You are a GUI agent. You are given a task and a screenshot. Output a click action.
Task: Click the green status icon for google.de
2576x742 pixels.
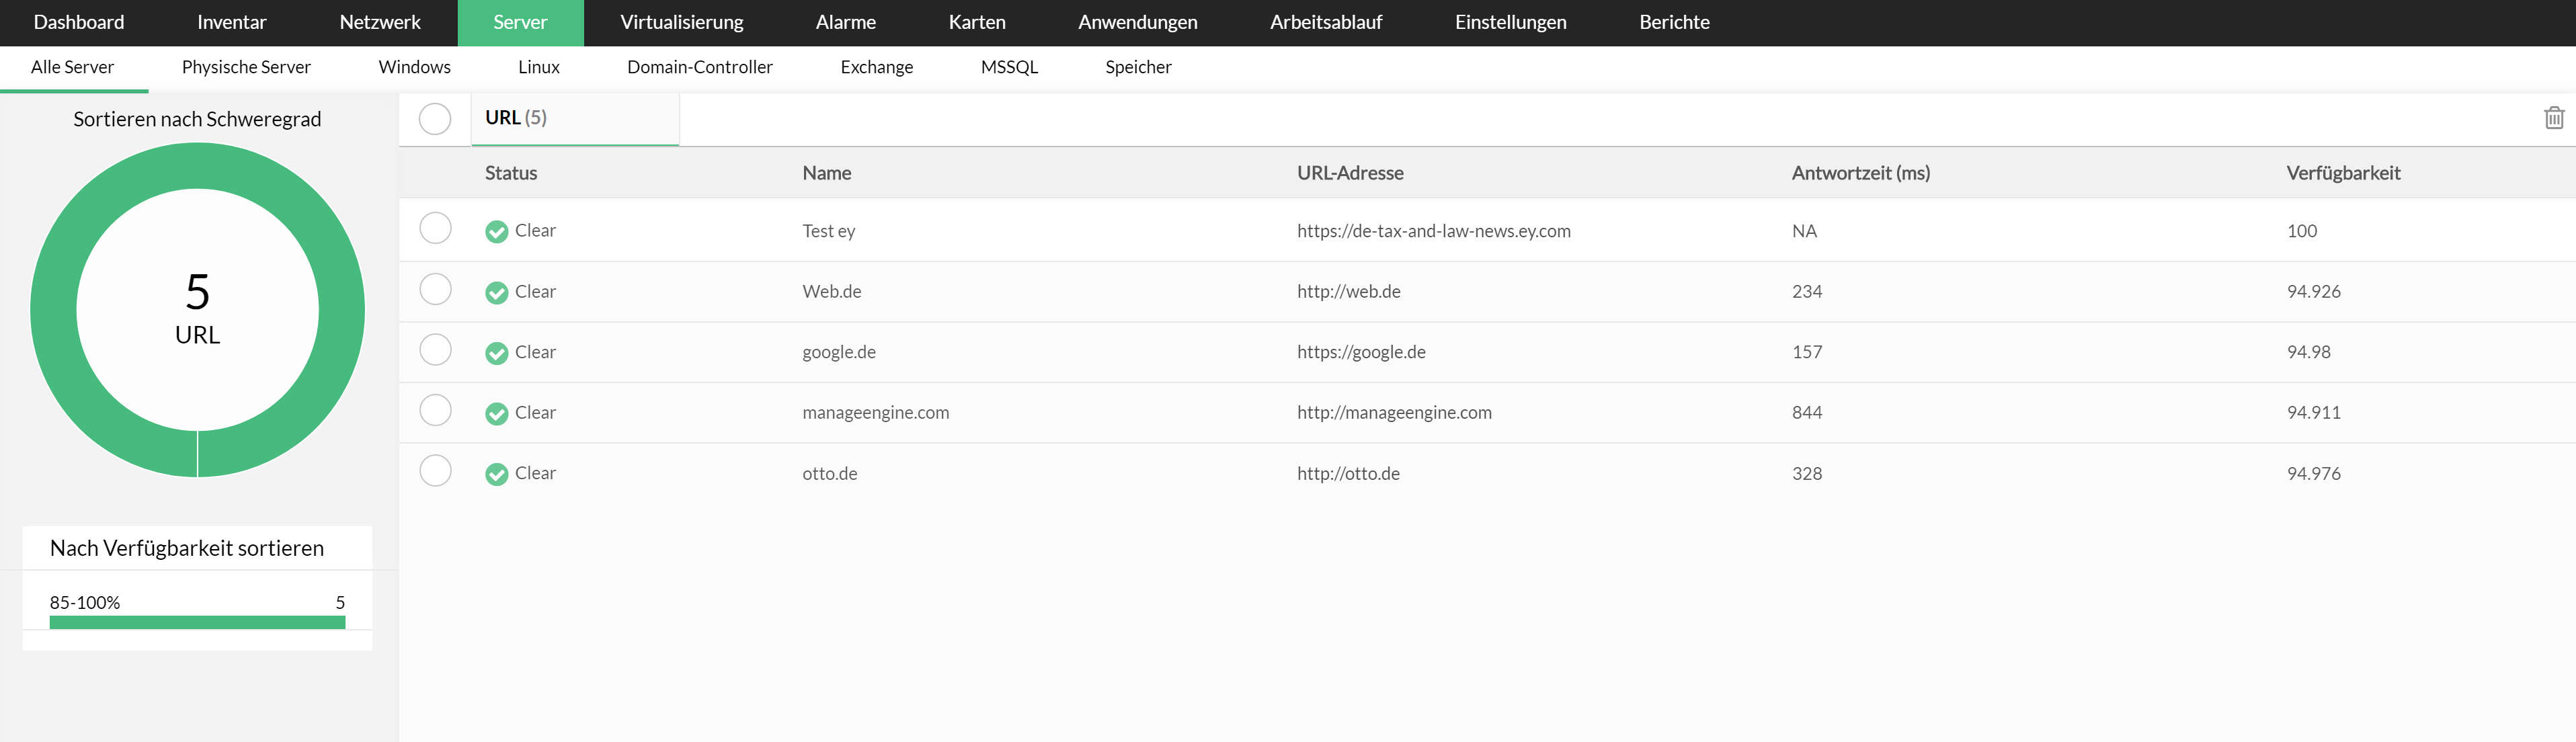pos(497,353)
